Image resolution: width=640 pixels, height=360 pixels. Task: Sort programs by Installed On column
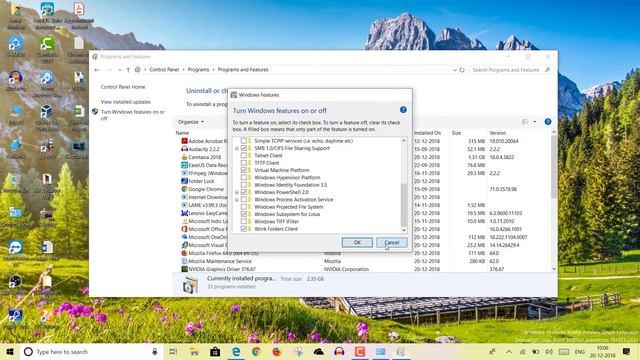(x=427, y=133)
